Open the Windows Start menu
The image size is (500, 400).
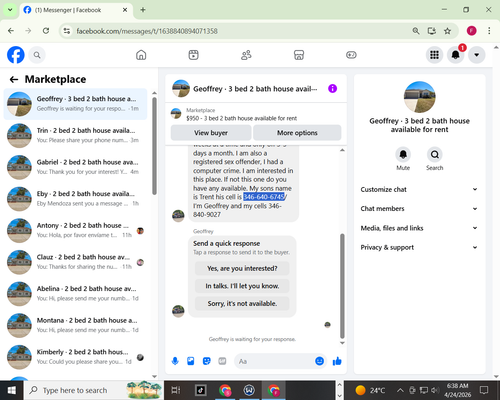pyautogui.click(x=12, y=390)
